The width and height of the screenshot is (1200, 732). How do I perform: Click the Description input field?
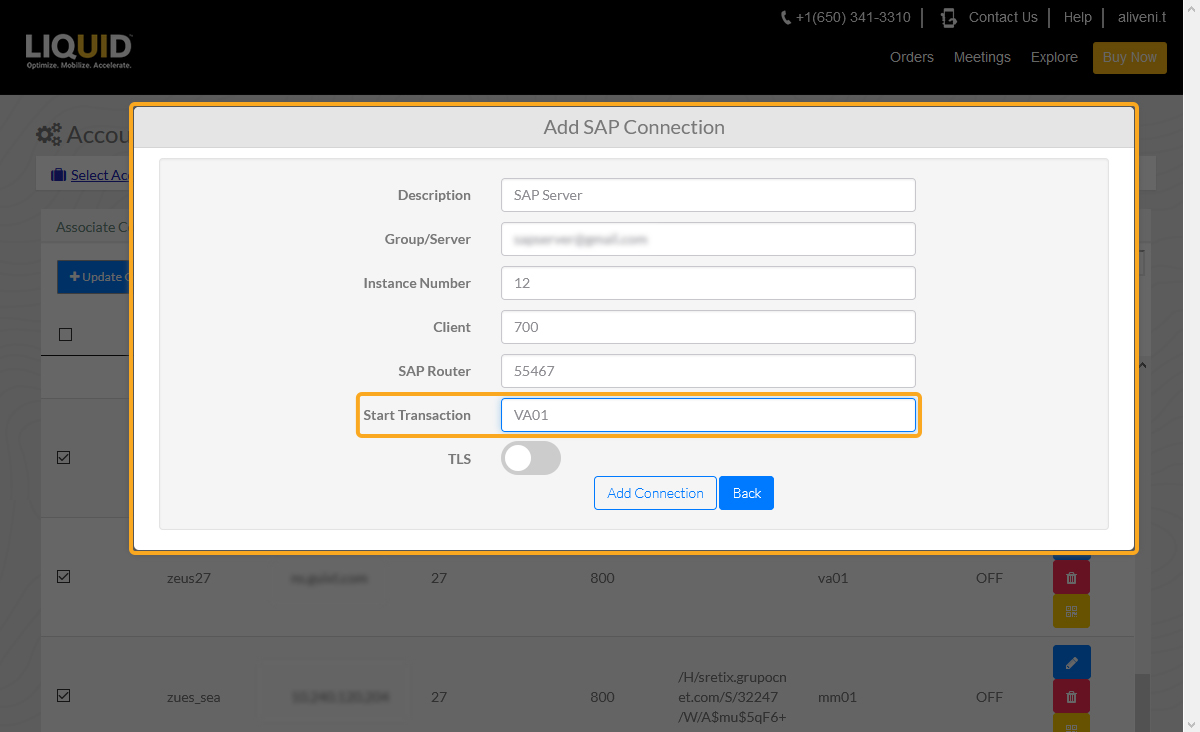pos(708,195)
